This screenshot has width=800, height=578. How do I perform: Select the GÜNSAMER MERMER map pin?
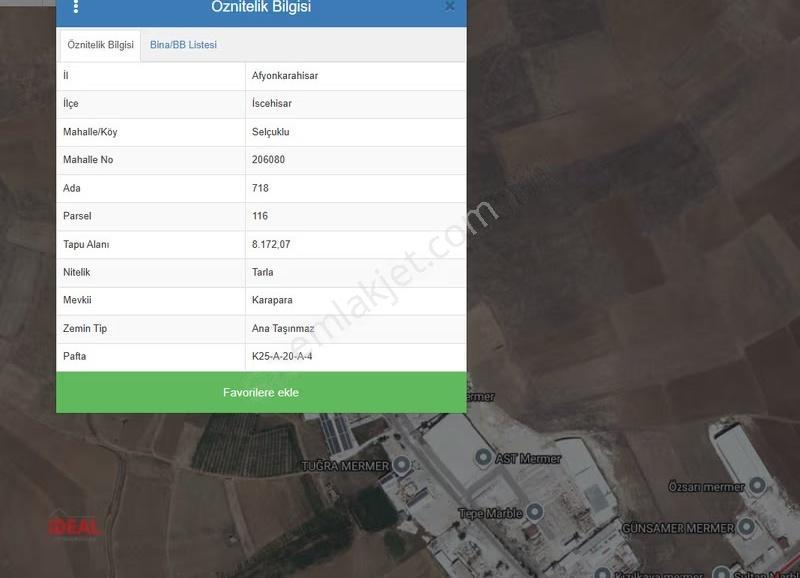746,526
